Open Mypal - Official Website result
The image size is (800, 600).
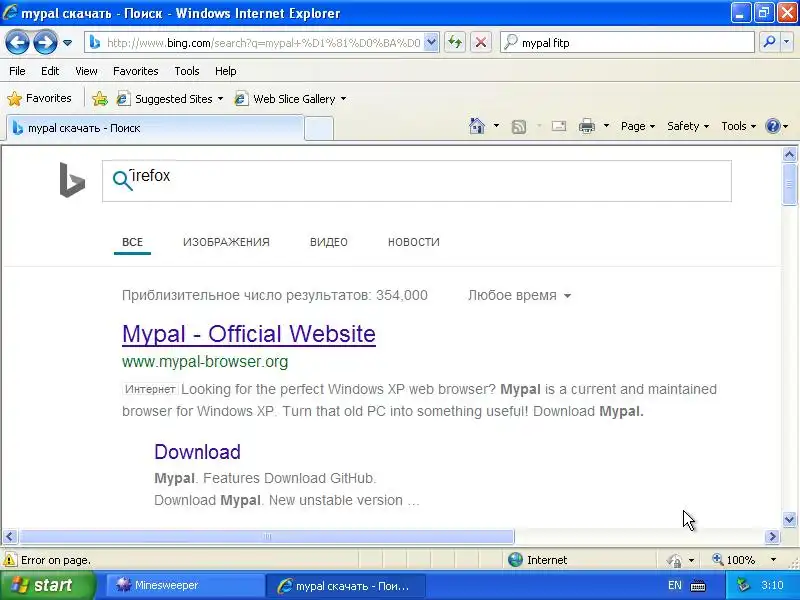249,334
